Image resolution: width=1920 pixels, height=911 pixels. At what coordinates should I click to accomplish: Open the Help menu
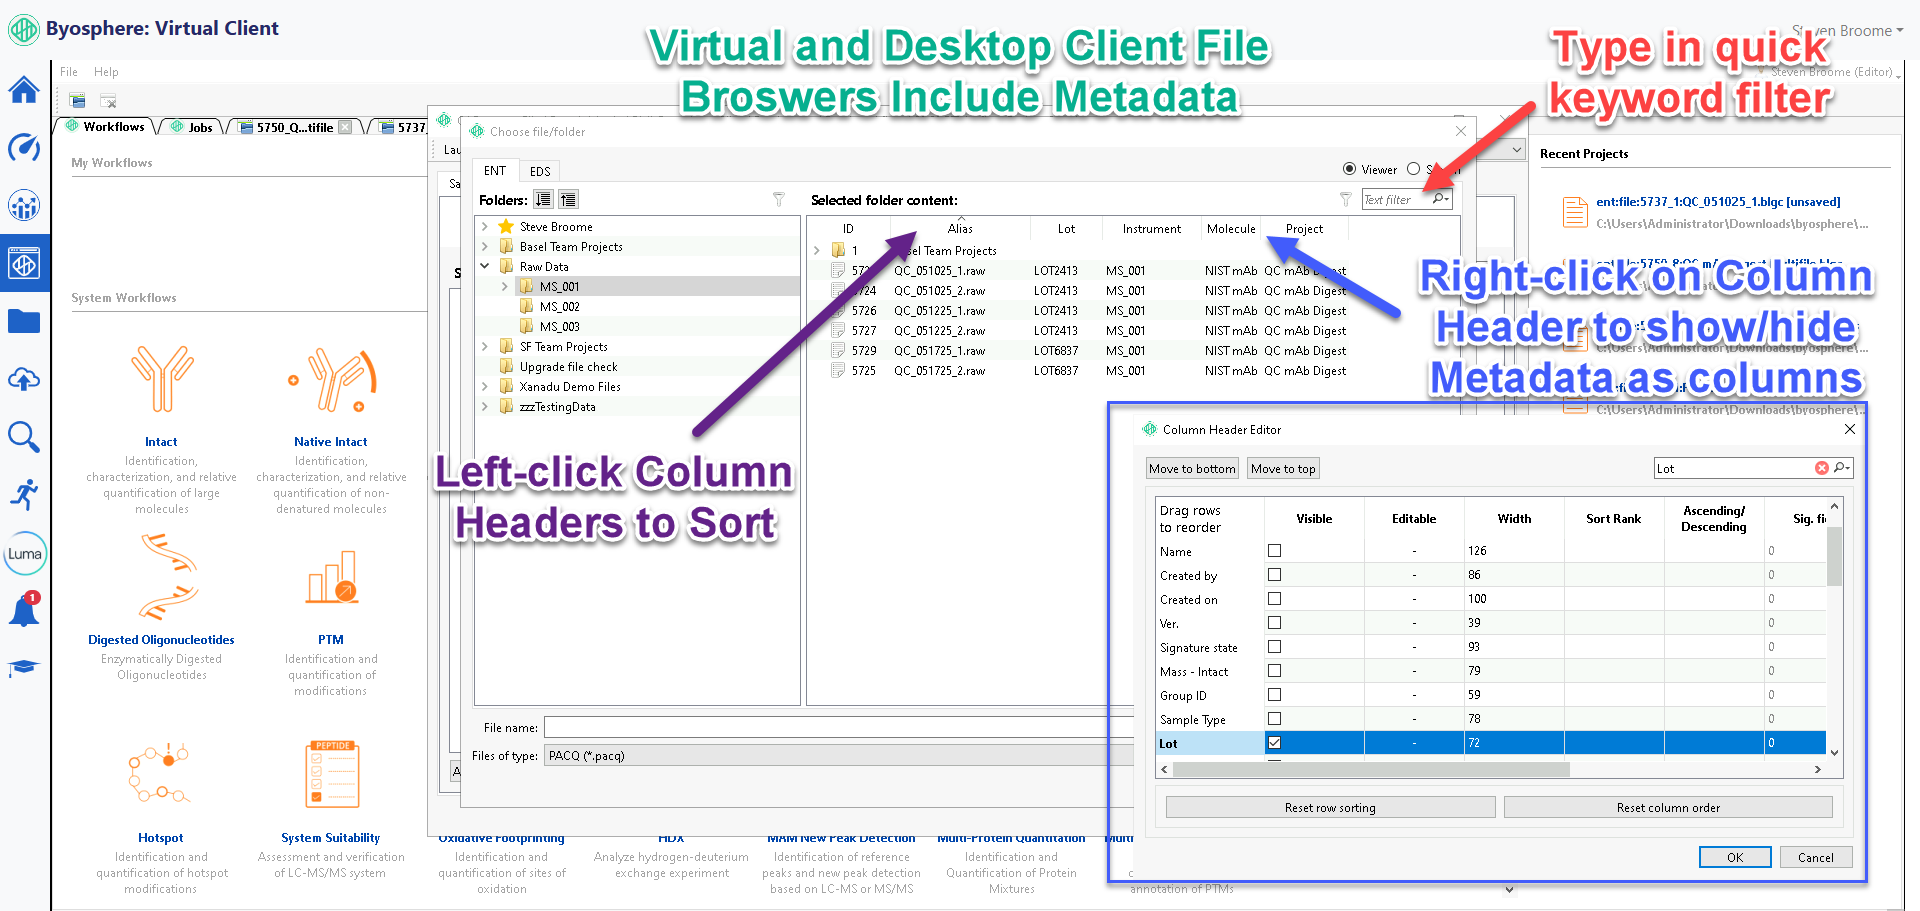106,72
